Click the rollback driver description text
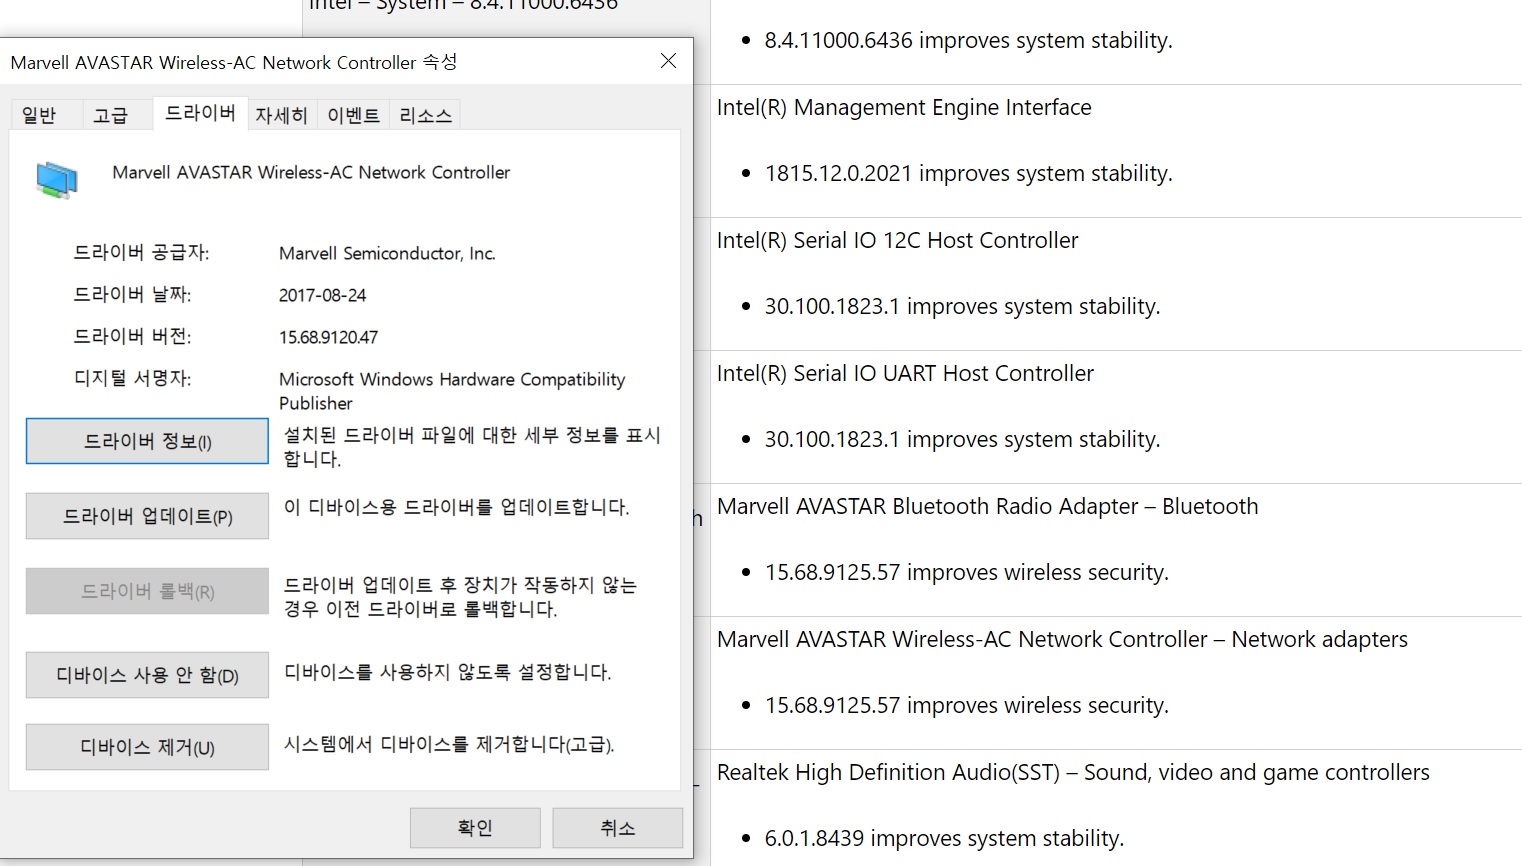 point(460,597)
